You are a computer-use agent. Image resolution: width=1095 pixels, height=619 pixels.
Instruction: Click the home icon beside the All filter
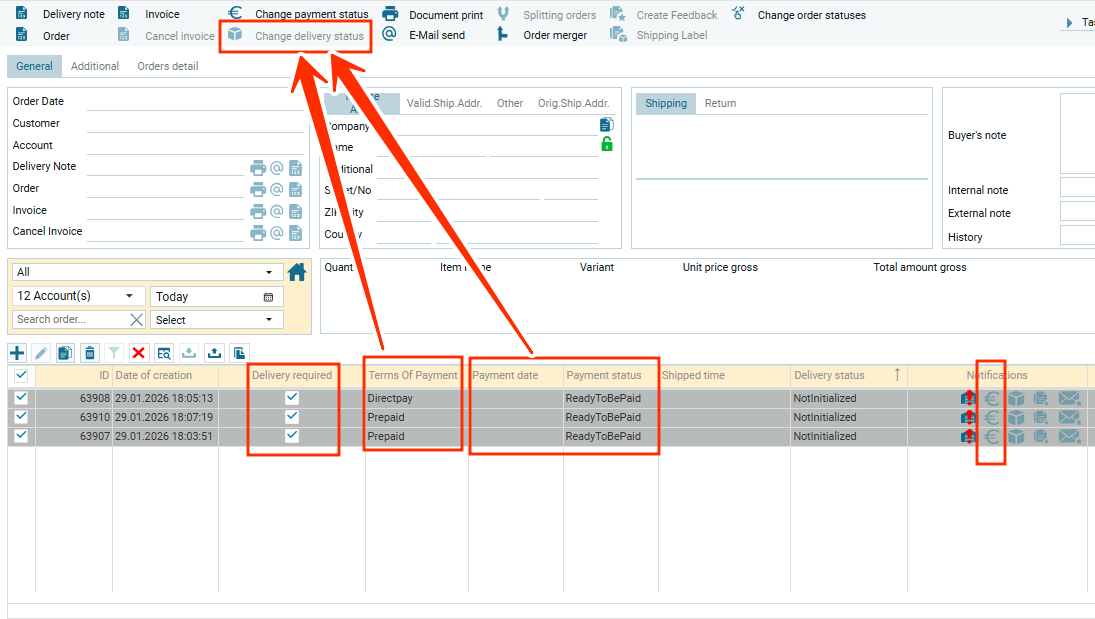click(x=297, y=272)
